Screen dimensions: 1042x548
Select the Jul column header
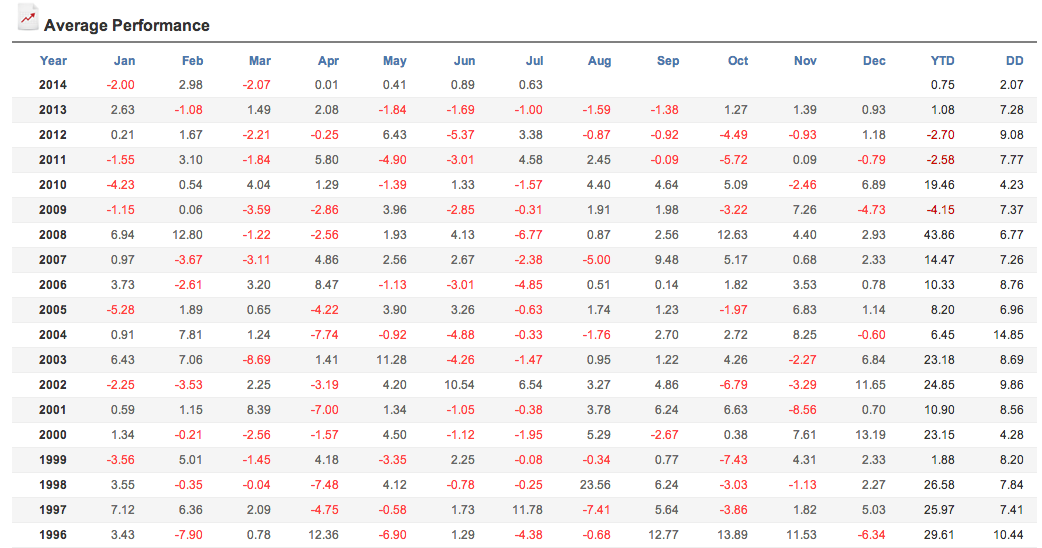pos(535,60)
